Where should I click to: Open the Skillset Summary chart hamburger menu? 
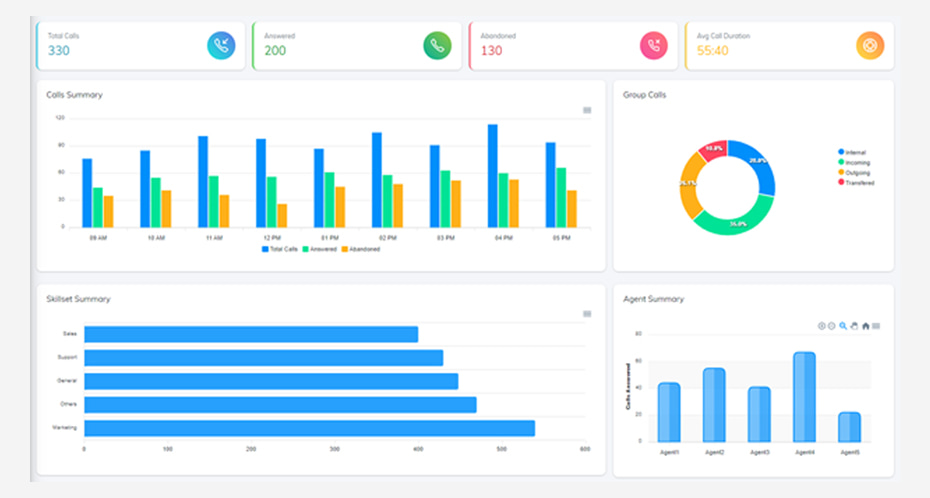point(587,314)
